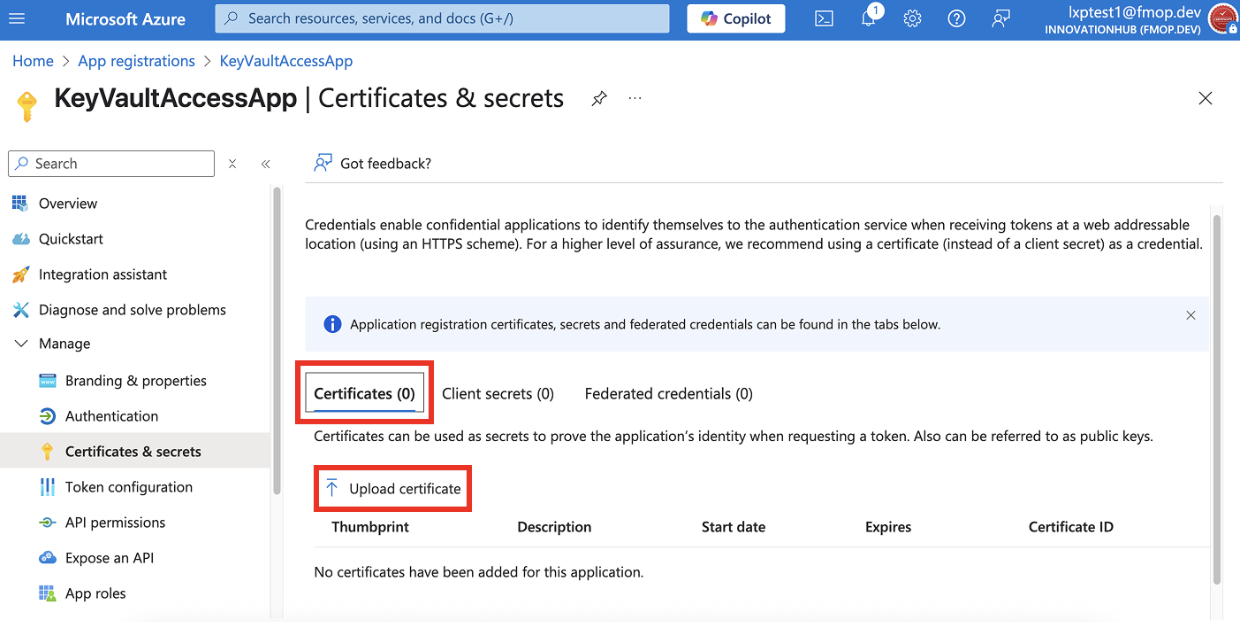1246x622 pixels.
Task: Focus the sidebar menu search field
Action: [111, 163]
